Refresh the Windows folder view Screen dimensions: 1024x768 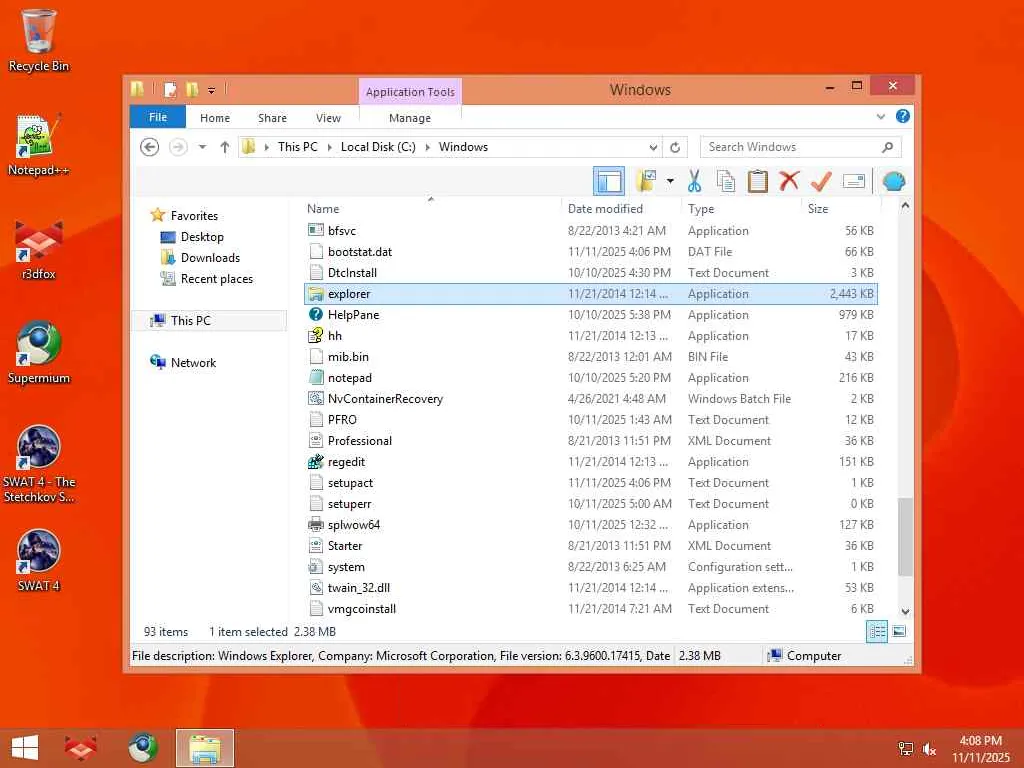675,148
